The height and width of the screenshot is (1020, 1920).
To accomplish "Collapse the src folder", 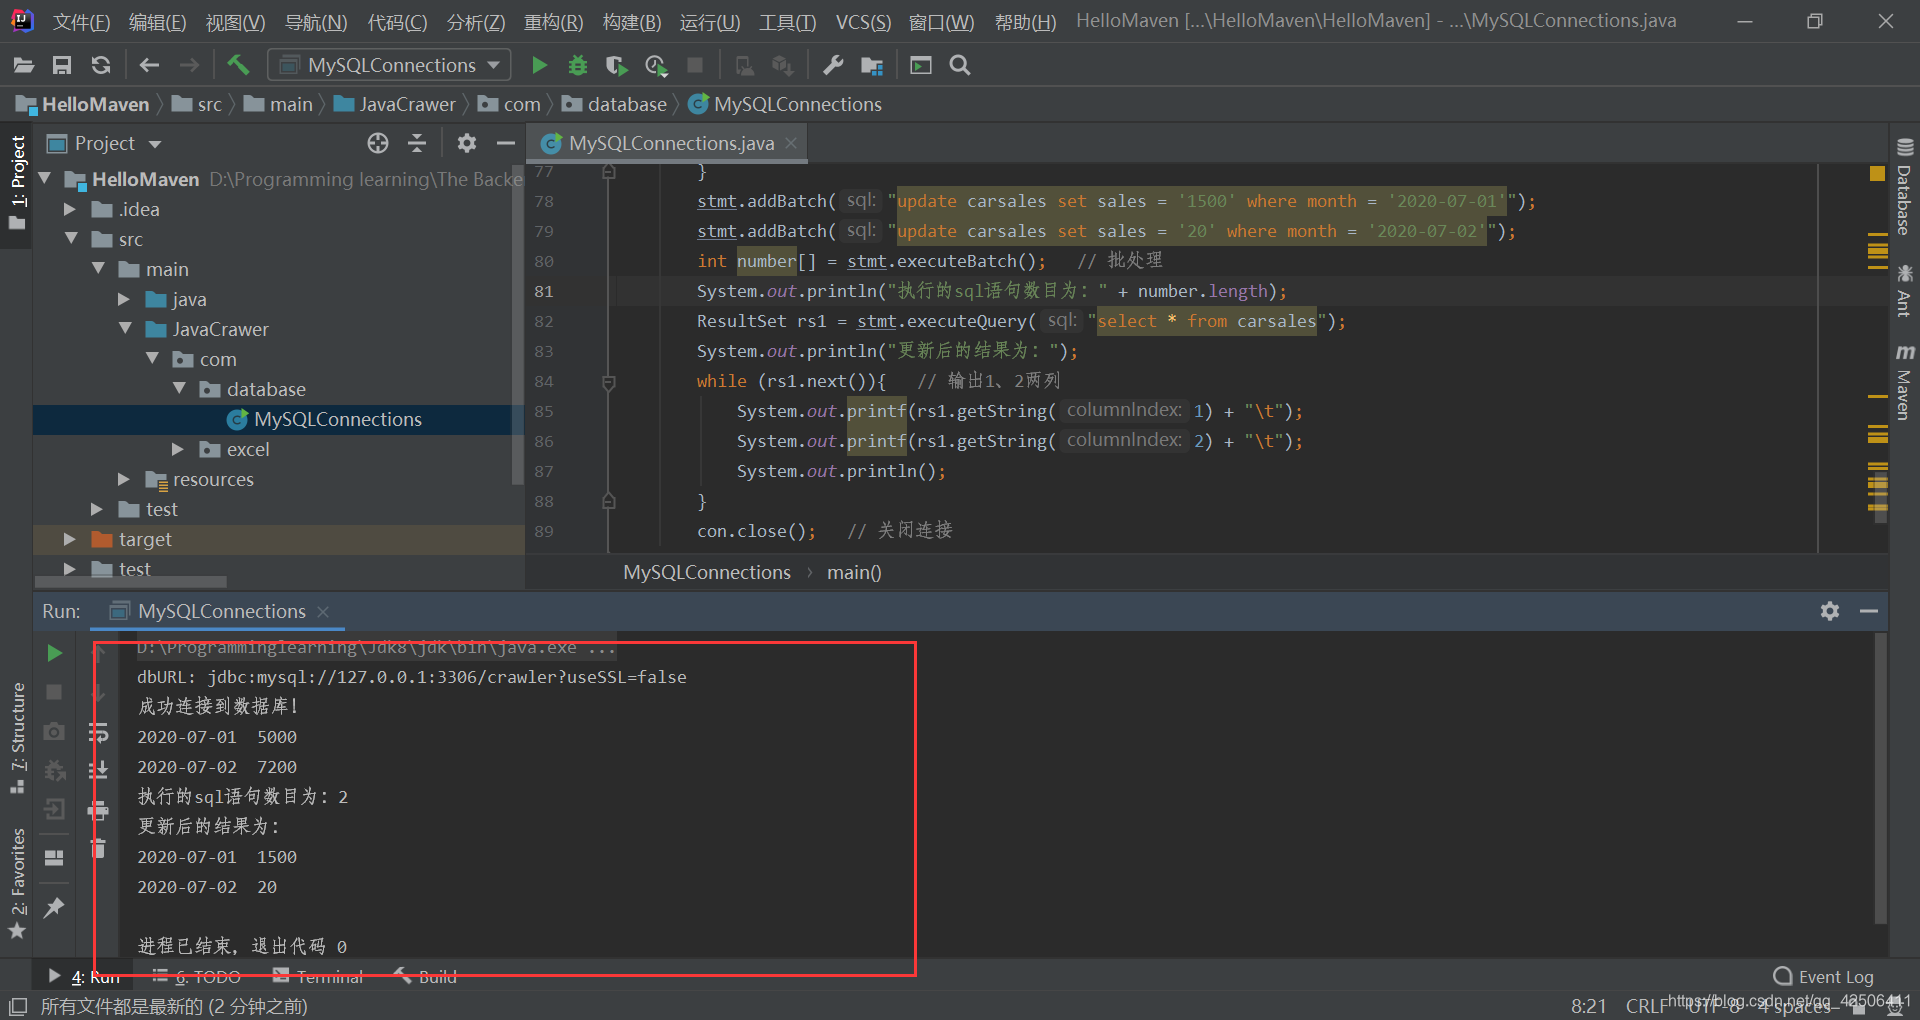I will [71, 239].
